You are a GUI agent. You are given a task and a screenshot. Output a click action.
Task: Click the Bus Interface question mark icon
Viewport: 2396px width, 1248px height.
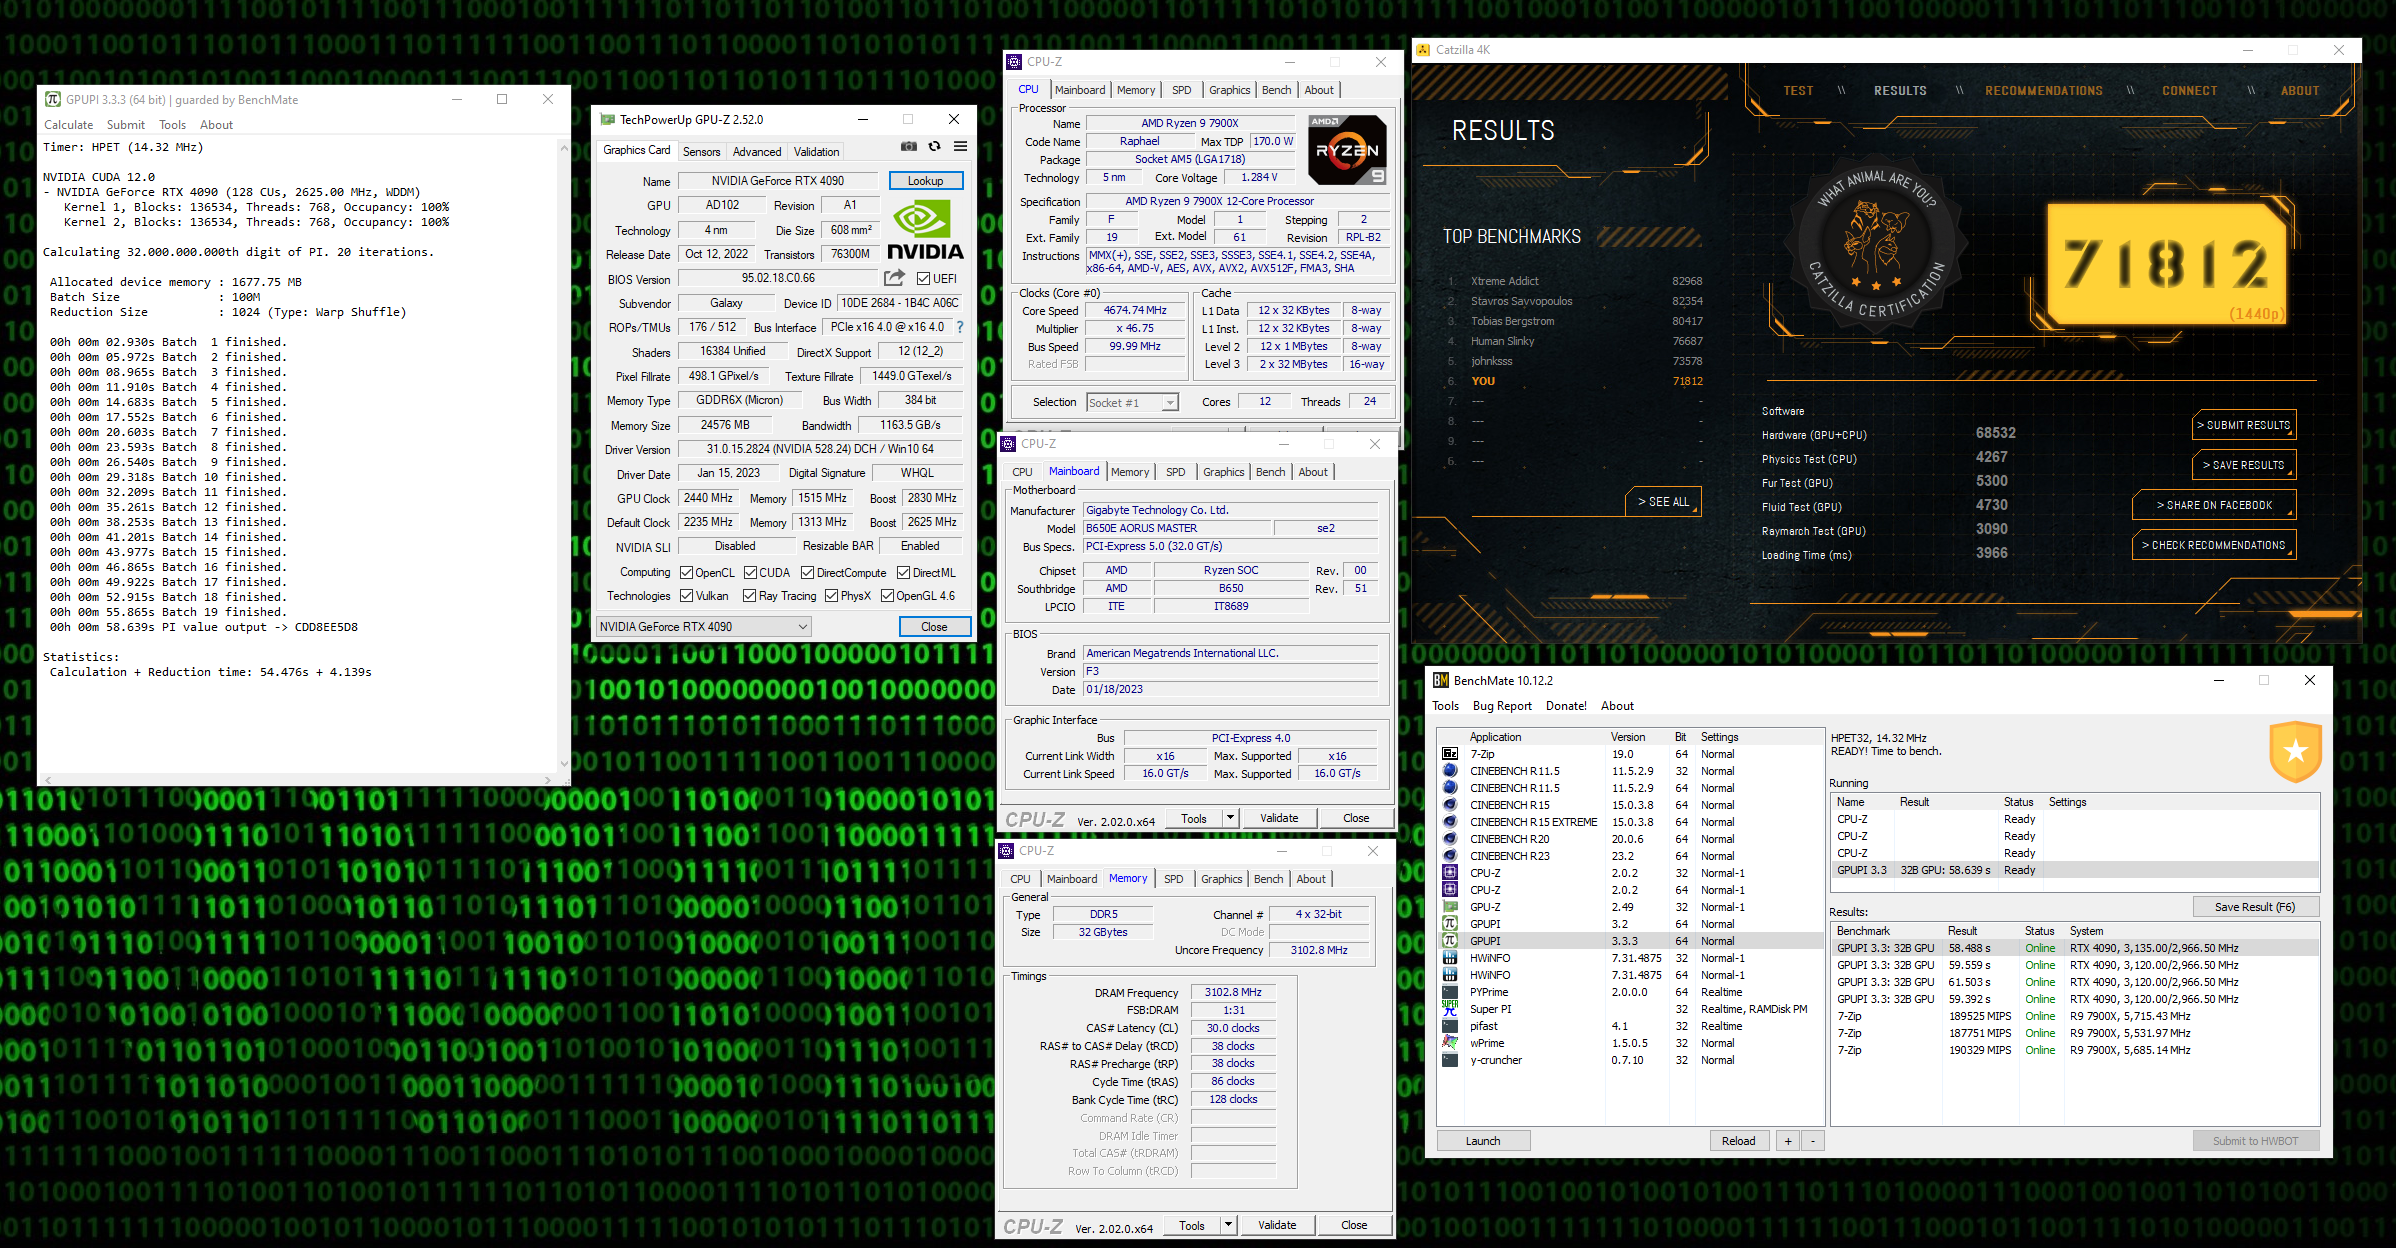coord(960,327)
